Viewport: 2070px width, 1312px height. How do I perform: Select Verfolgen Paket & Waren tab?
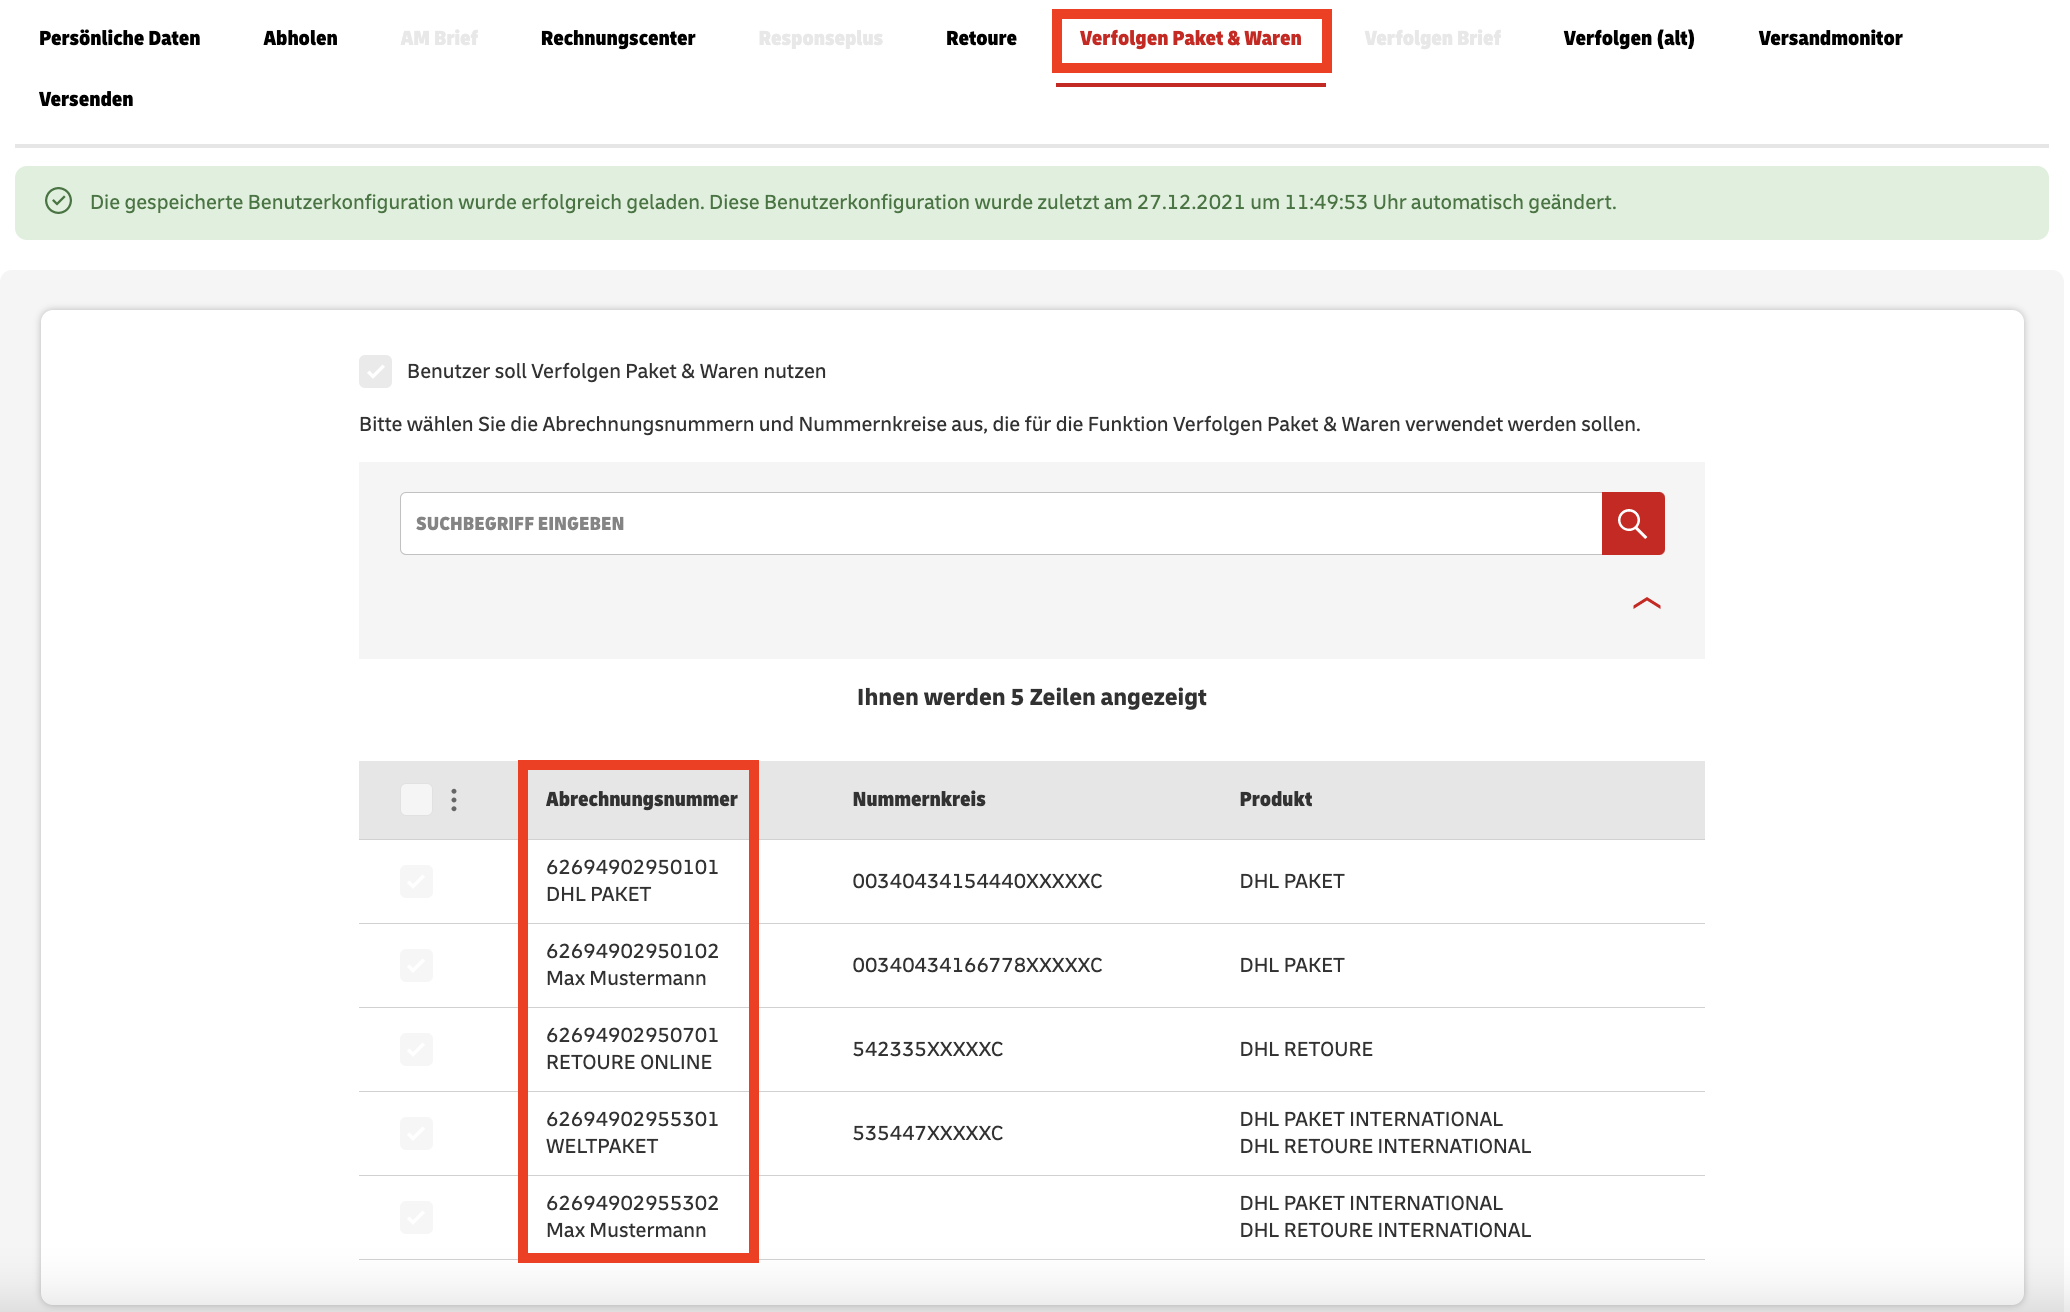1190,38
